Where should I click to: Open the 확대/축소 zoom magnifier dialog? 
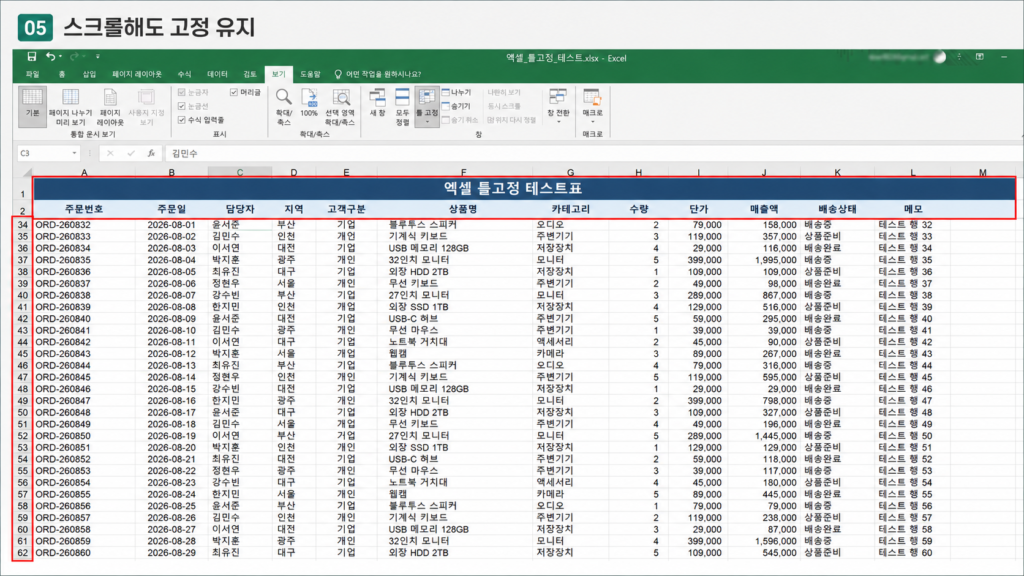[x=283, y=106]
